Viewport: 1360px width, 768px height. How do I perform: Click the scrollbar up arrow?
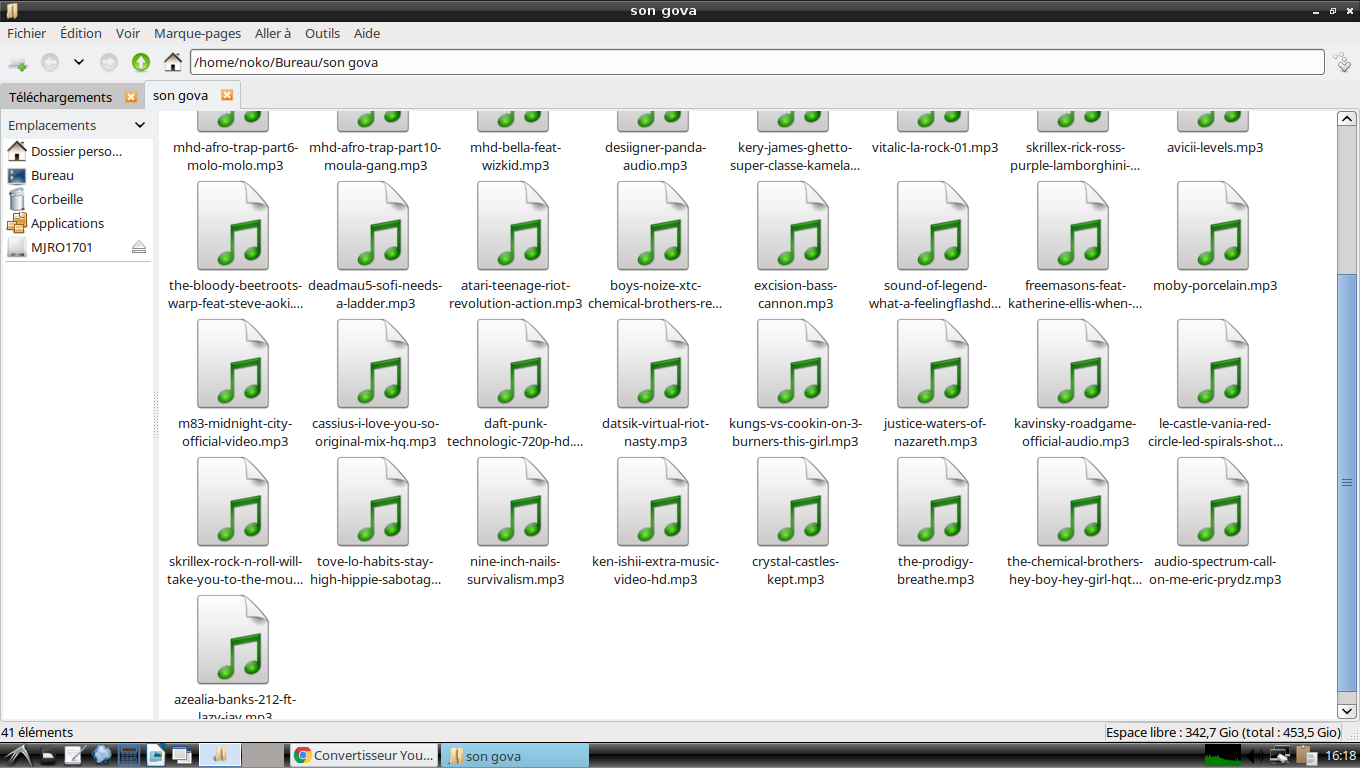tap(1346, 119)
